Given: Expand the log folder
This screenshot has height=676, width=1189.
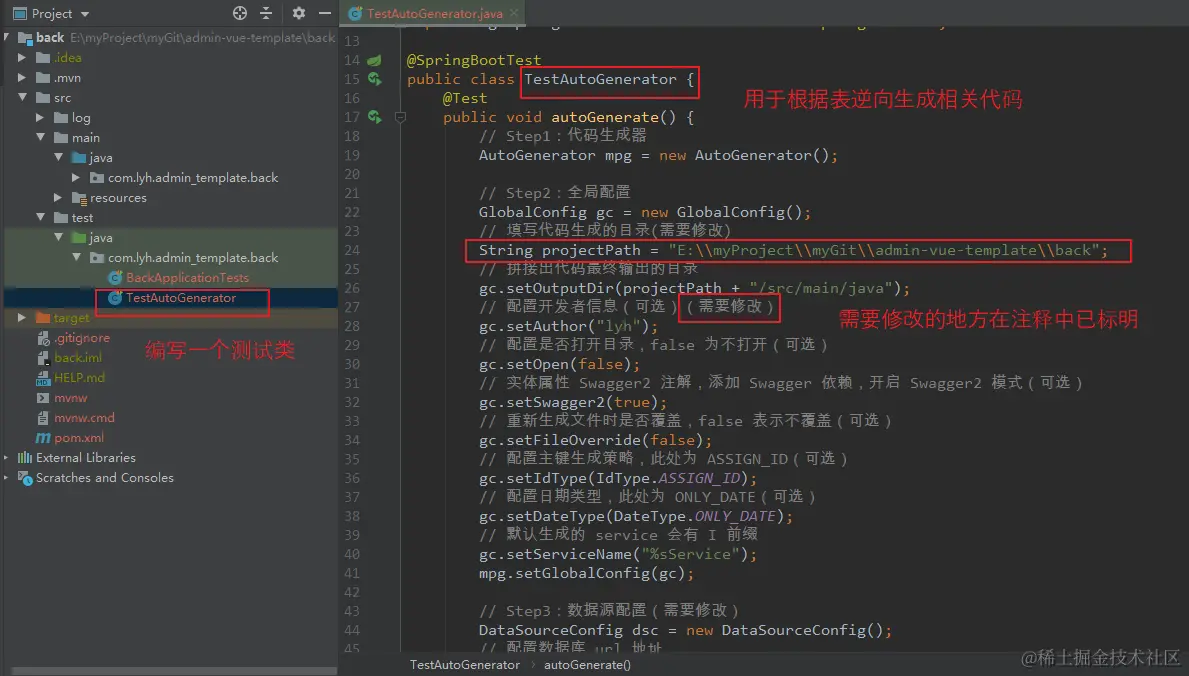Looking at the screenshot, I should coord(40,118).
